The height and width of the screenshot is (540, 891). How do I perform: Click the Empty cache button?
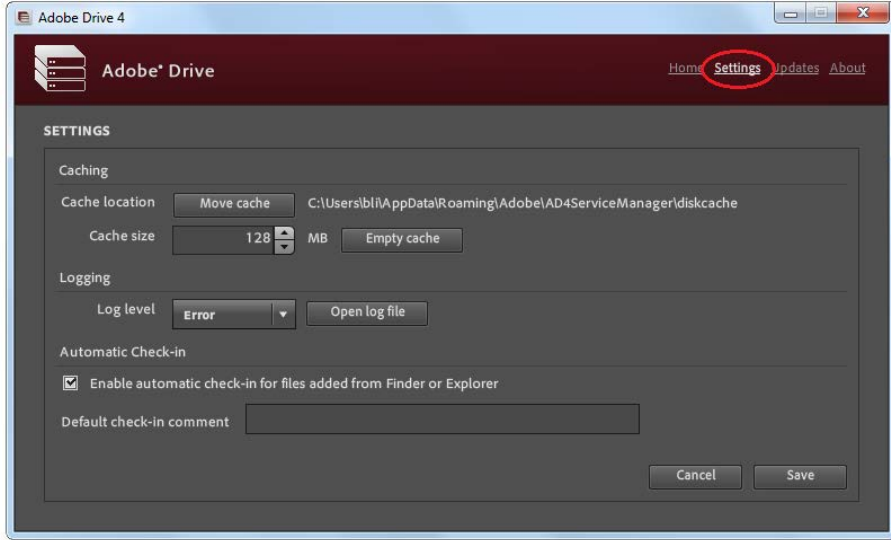[x=402, y=239]
